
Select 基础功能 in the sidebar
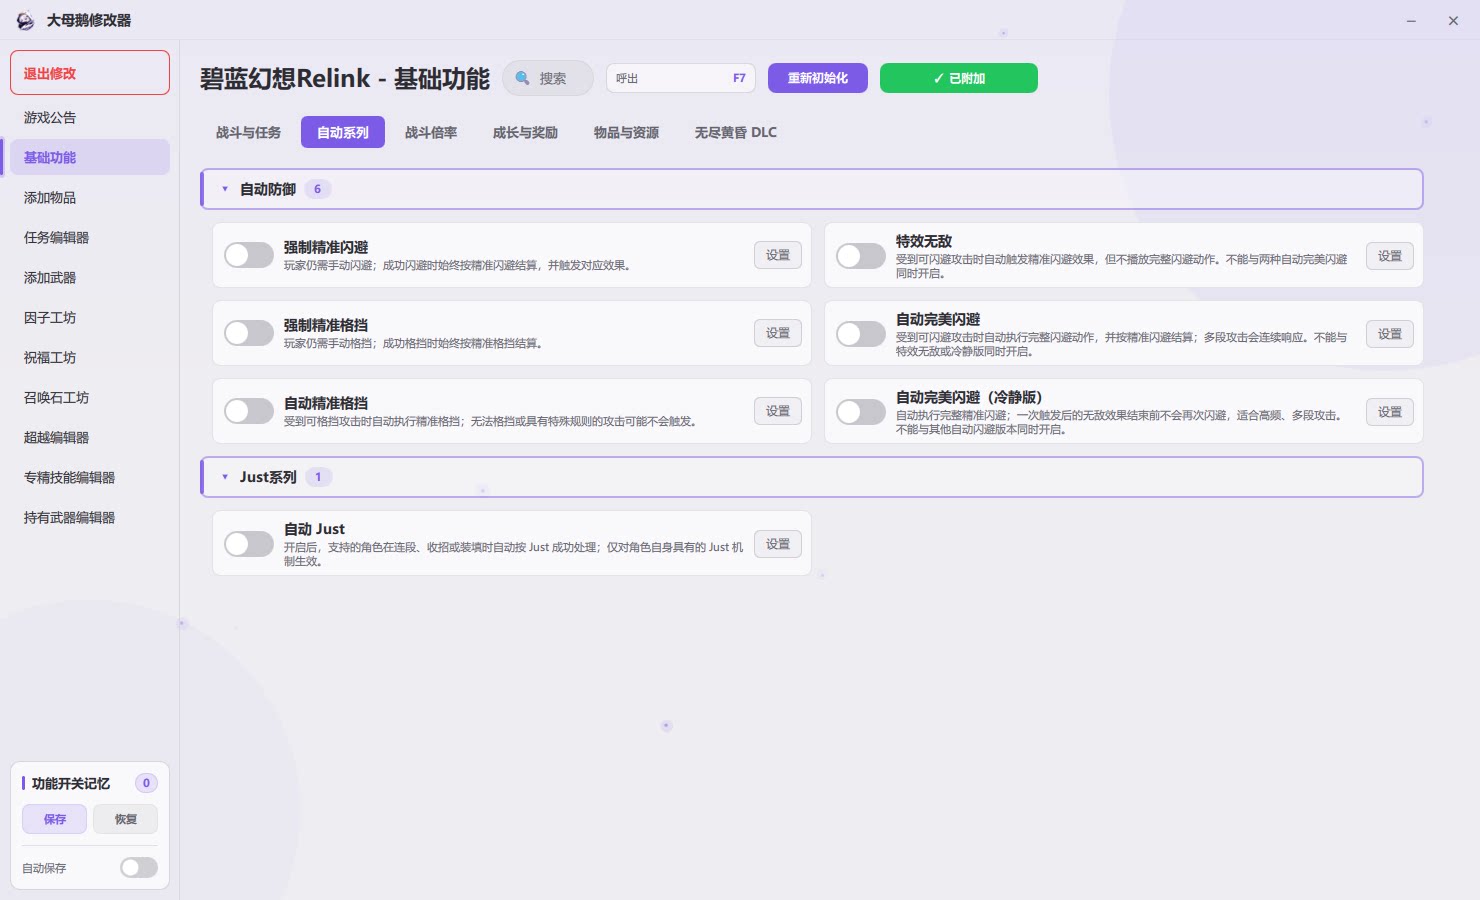click(x=90, y=157)
